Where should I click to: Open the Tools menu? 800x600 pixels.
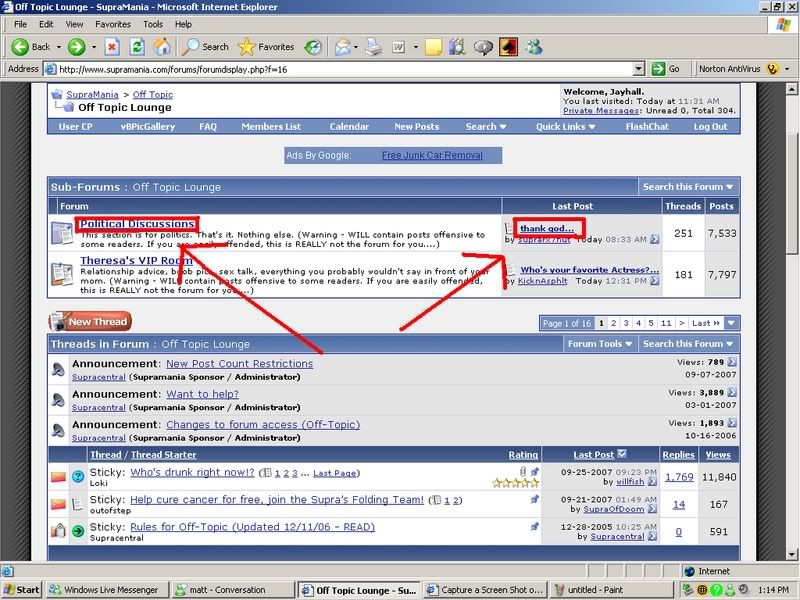[x=153, y=24]
